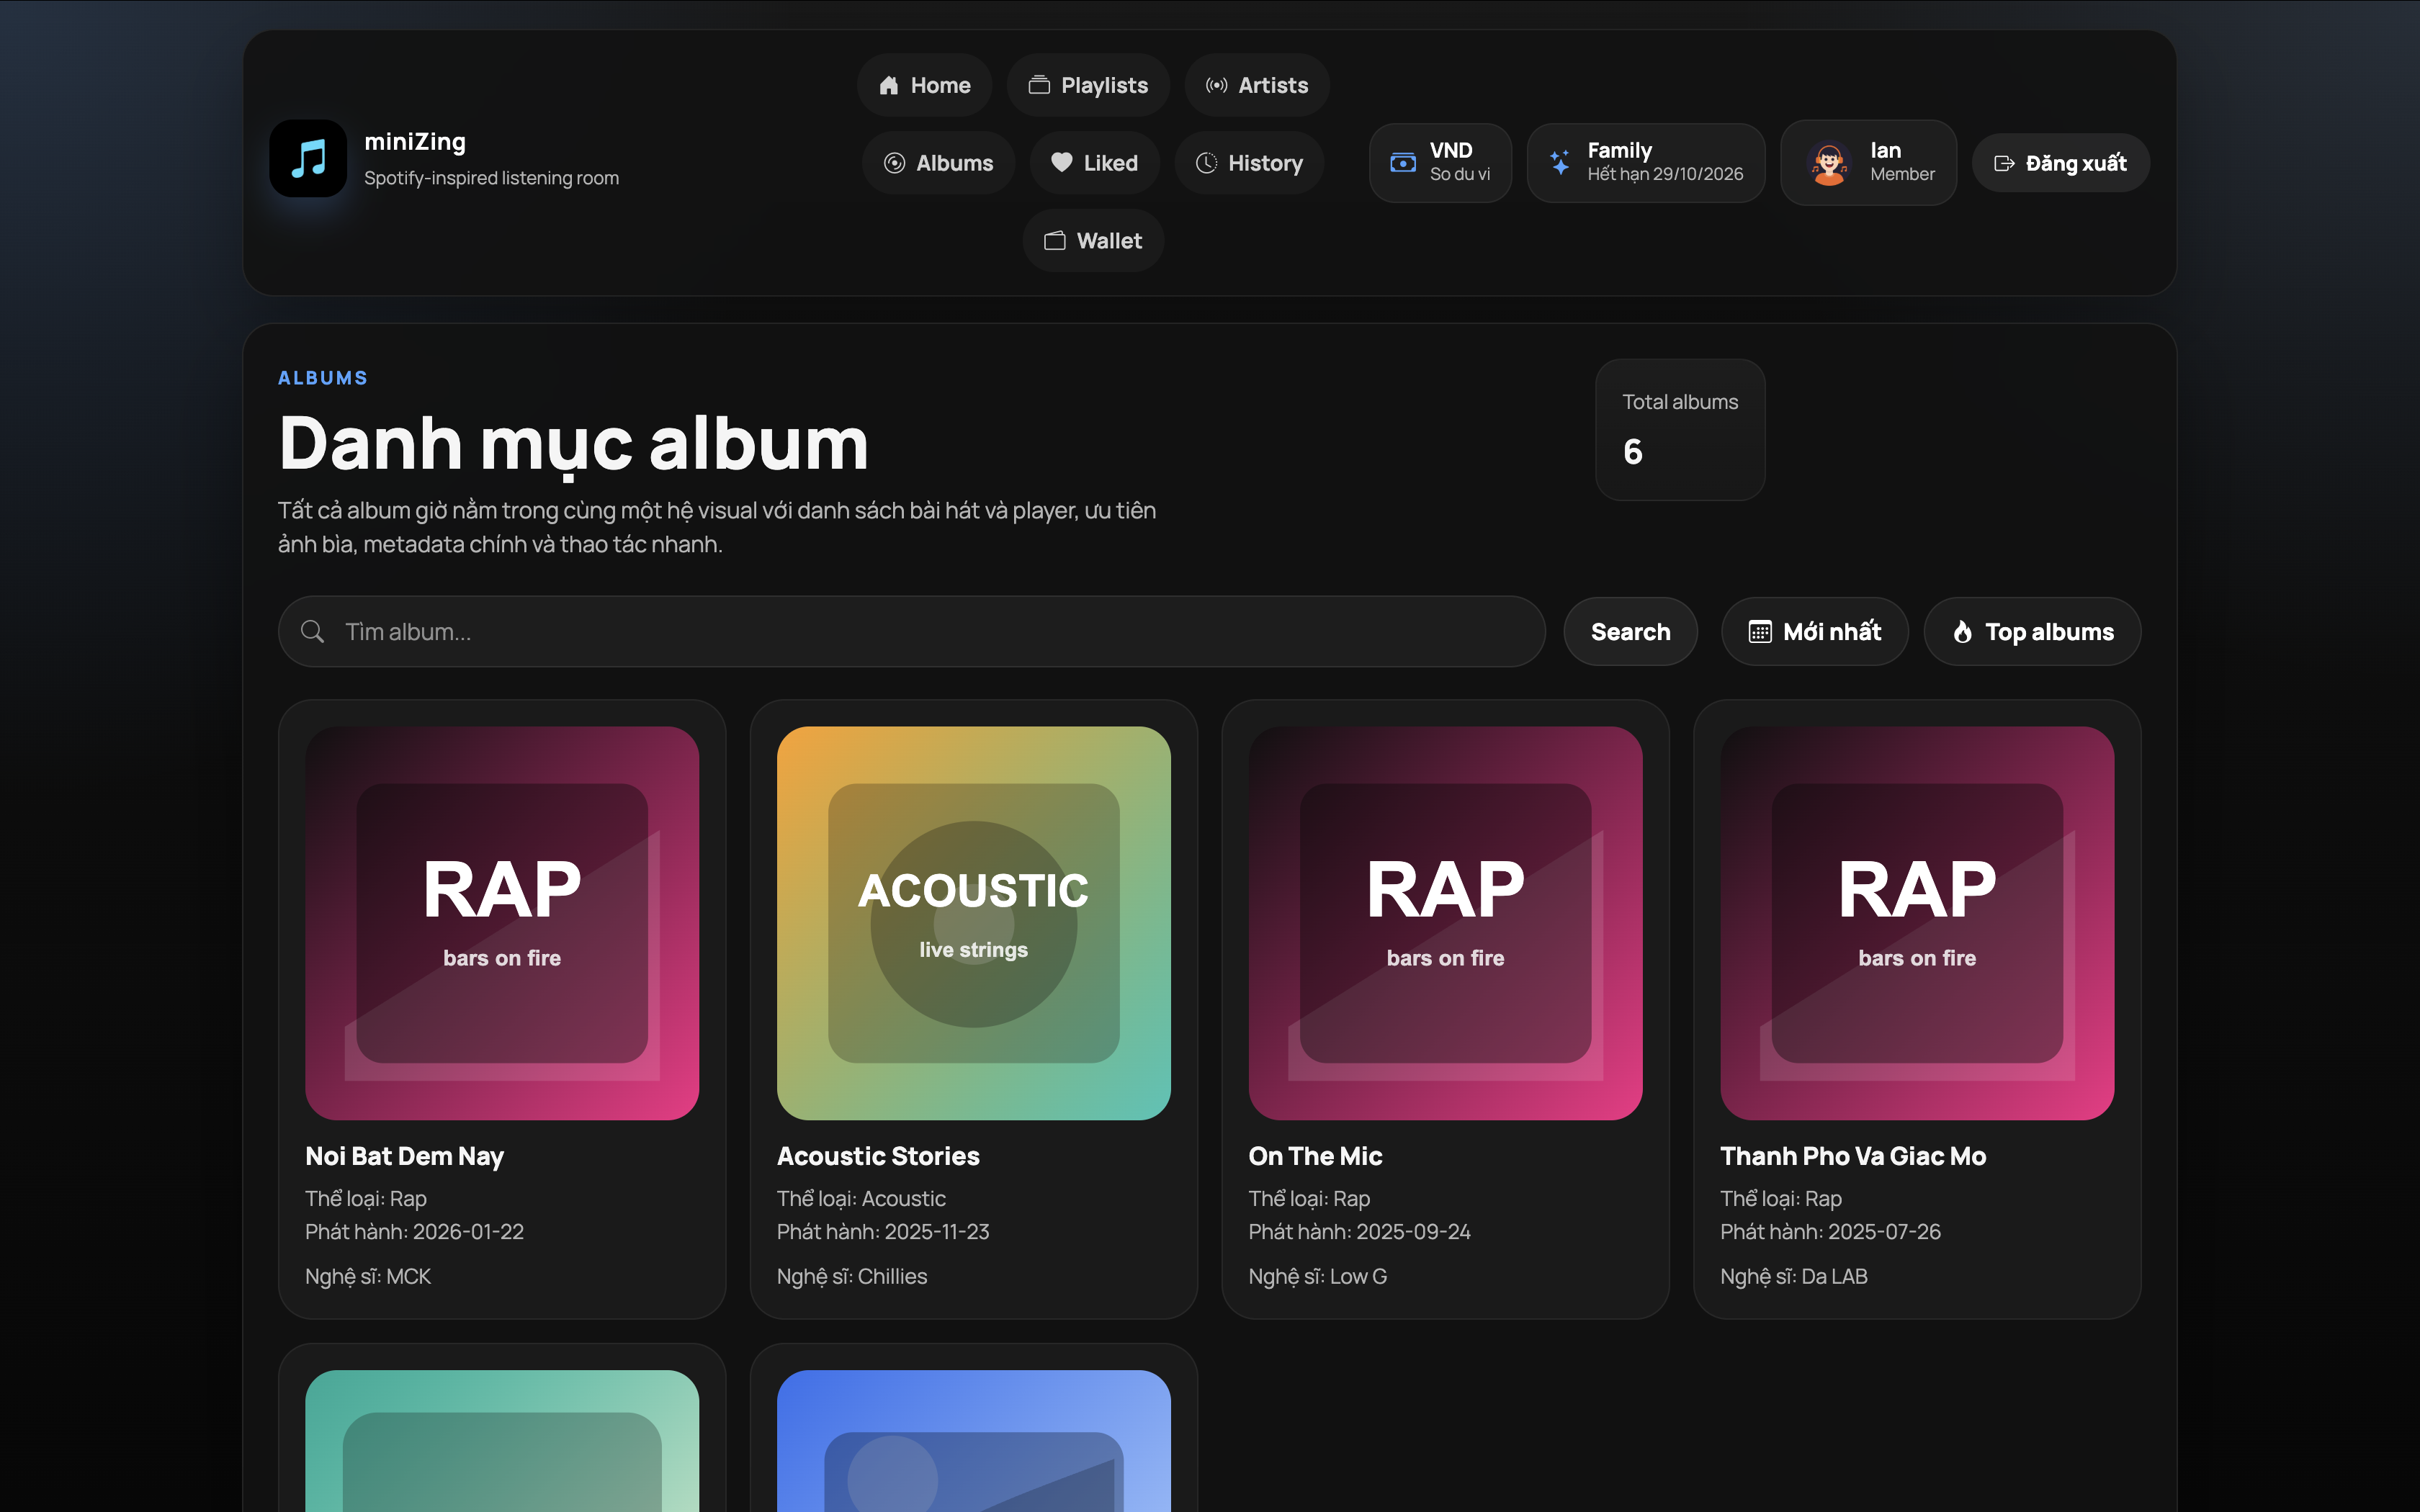Screen dimensions: 2420x1512
Task: Click the VND wallet balance chip
Action: pyautogui.click(x=1440, y=162)
